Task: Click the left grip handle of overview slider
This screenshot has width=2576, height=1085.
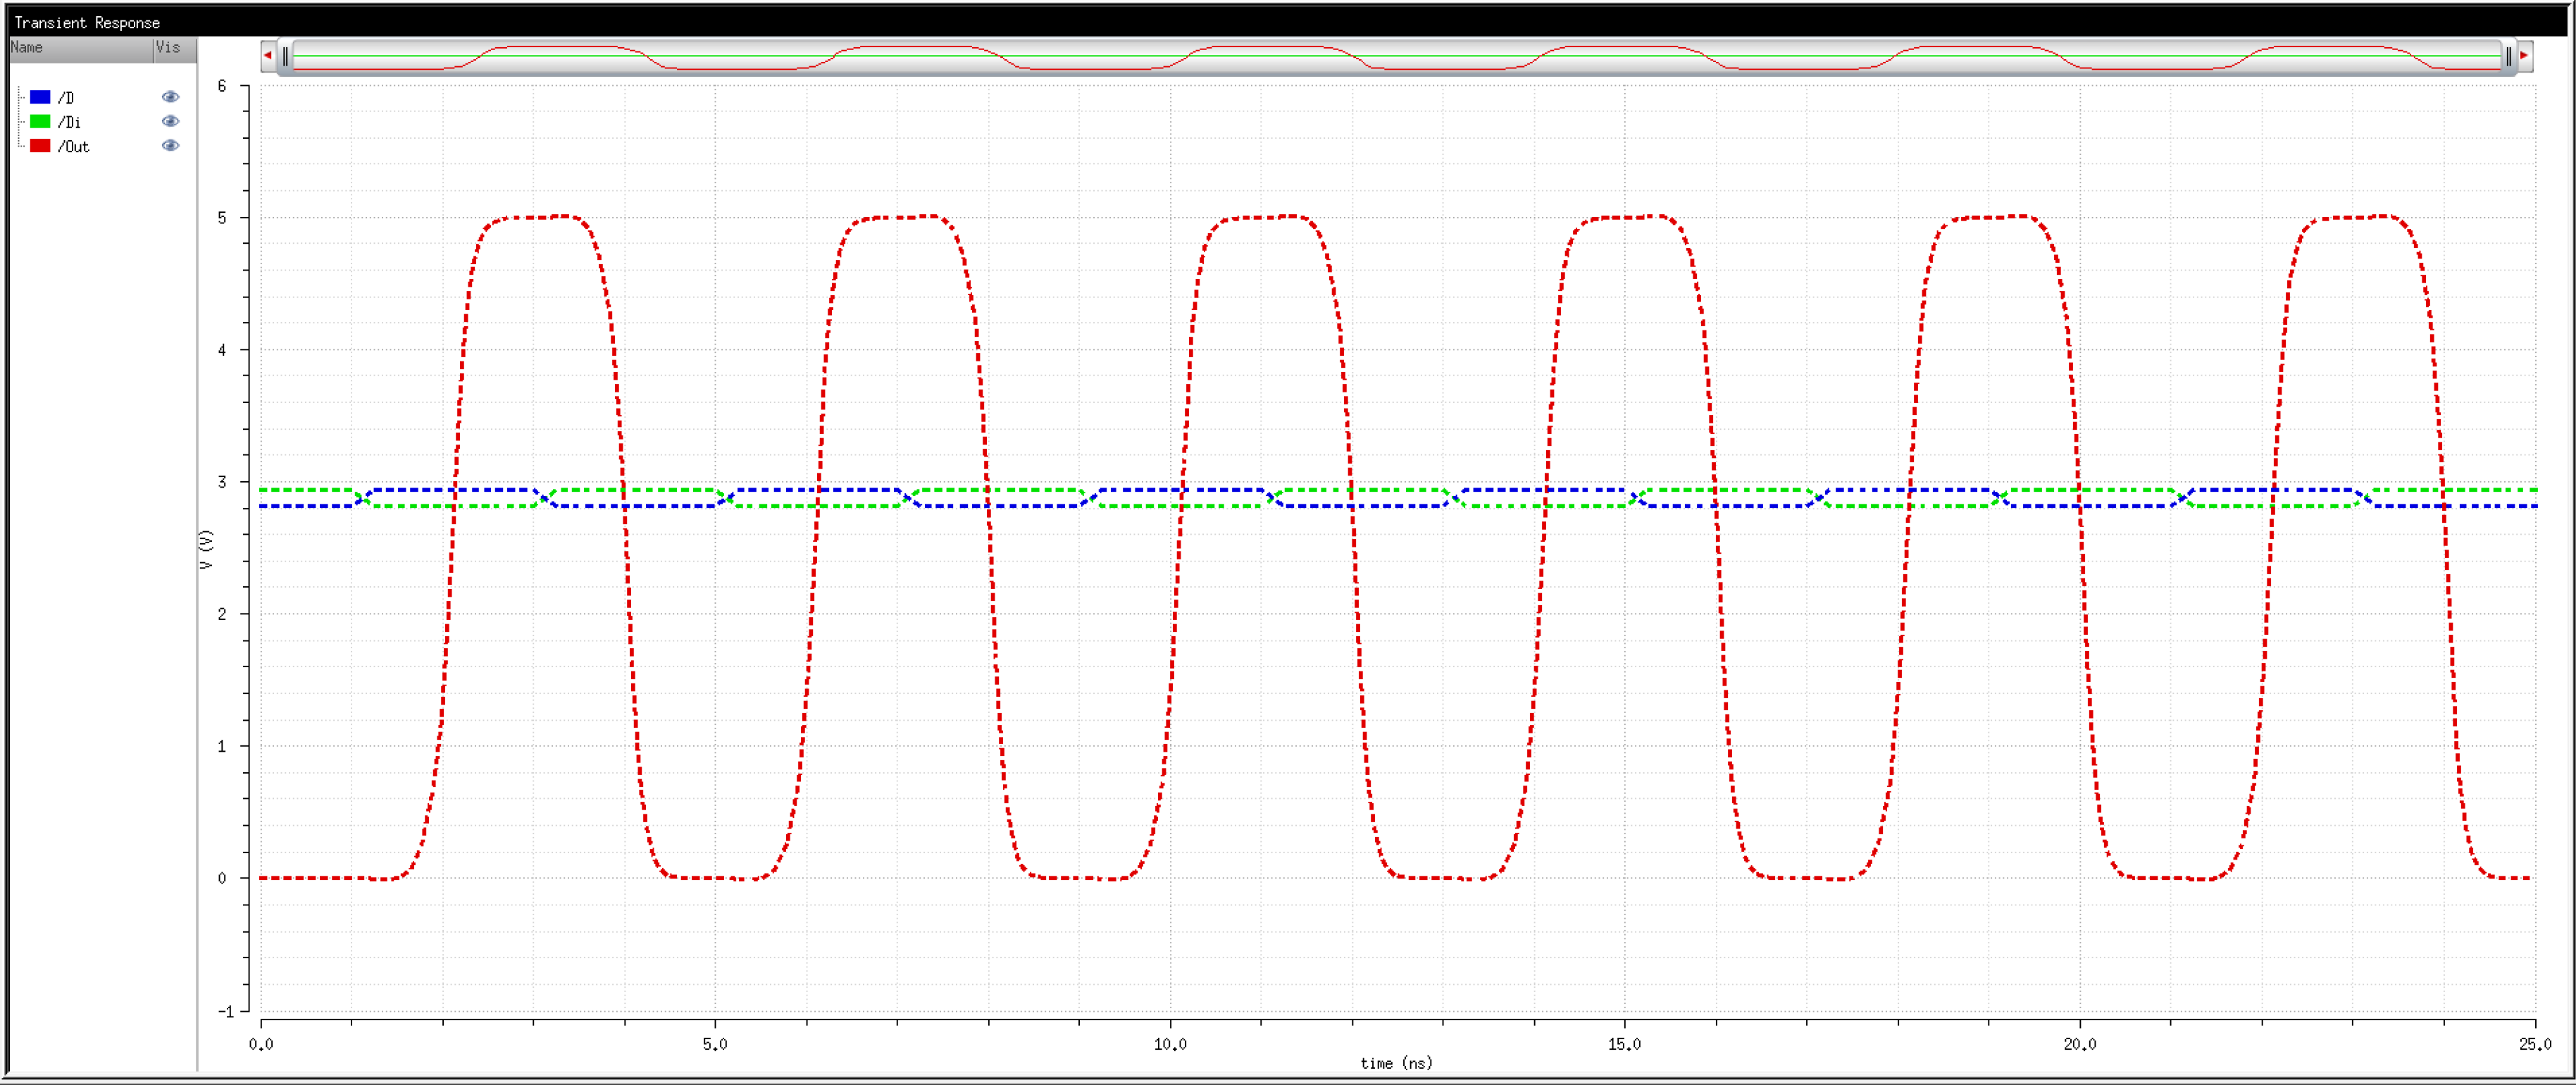Action: pyautogui.click(x=286, y=57)
